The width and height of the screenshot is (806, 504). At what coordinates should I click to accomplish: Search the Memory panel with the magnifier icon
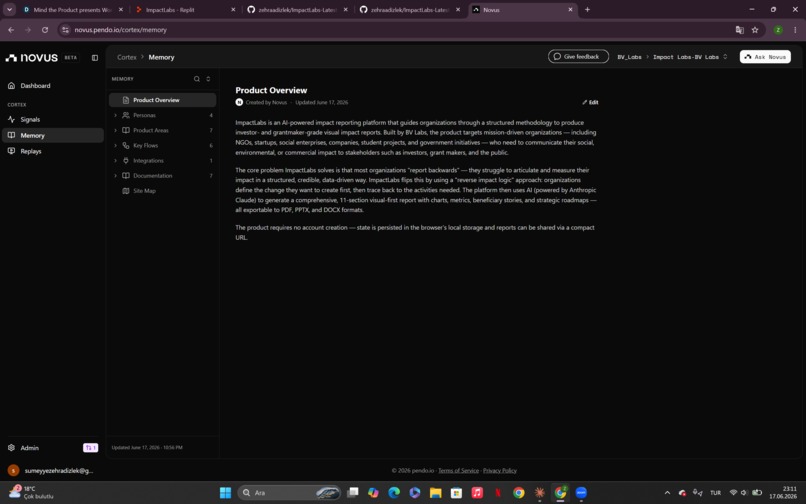[197, 79]
